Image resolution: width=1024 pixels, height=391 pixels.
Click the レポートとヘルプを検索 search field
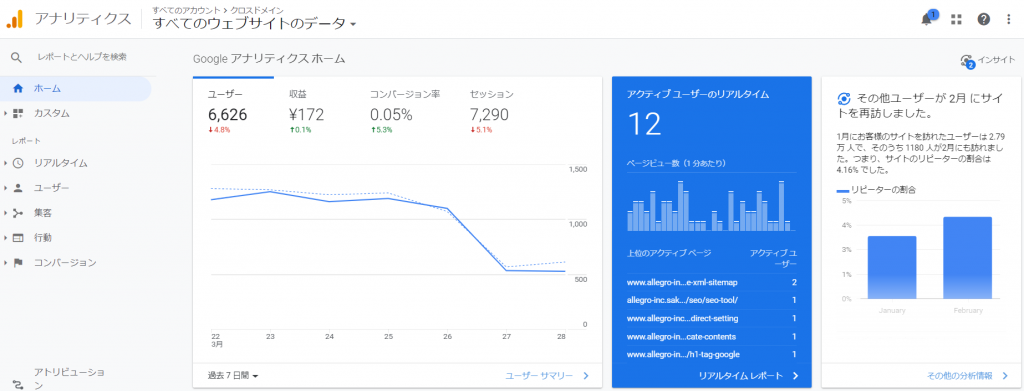82,57
